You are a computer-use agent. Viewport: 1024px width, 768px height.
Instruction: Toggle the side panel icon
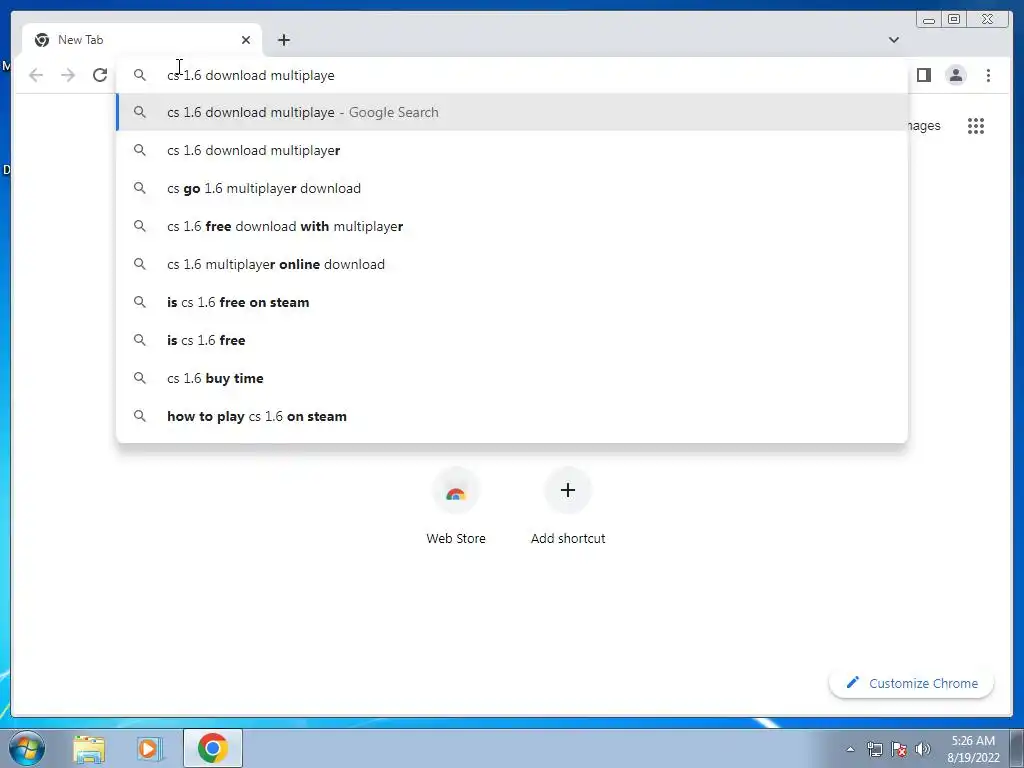click(923, 75)
